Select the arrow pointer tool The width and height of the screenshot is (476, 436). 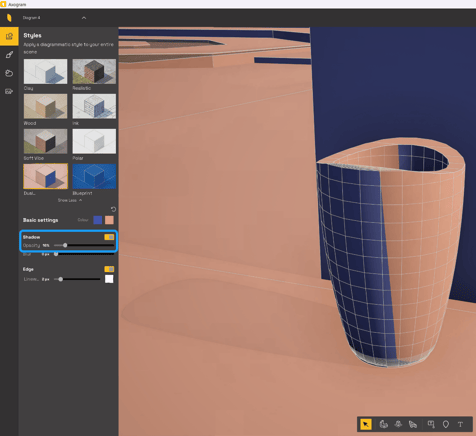point(366,424)
